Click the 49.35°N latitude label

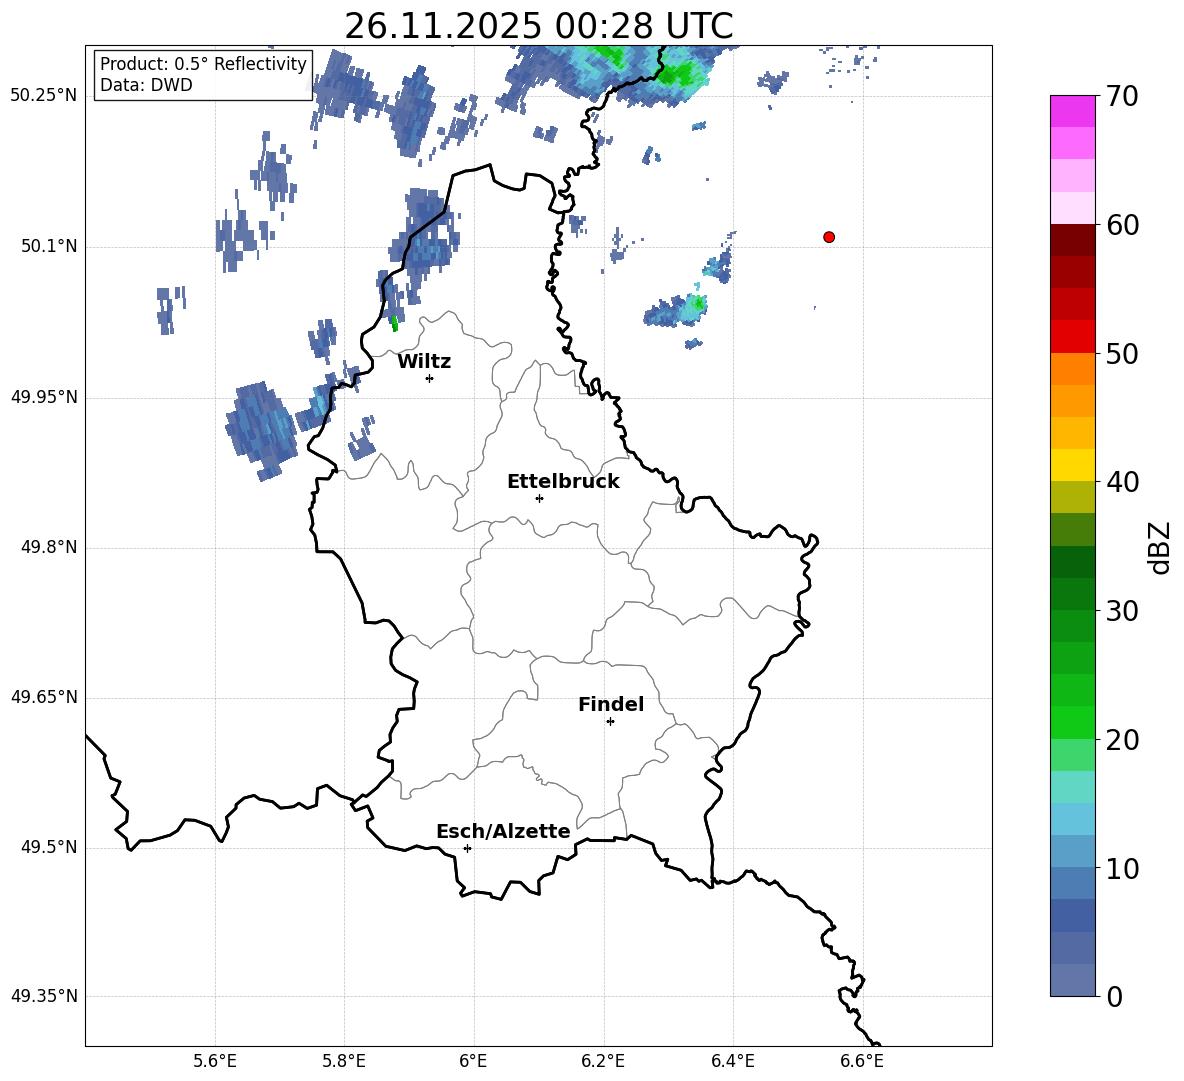coord(44,996)
